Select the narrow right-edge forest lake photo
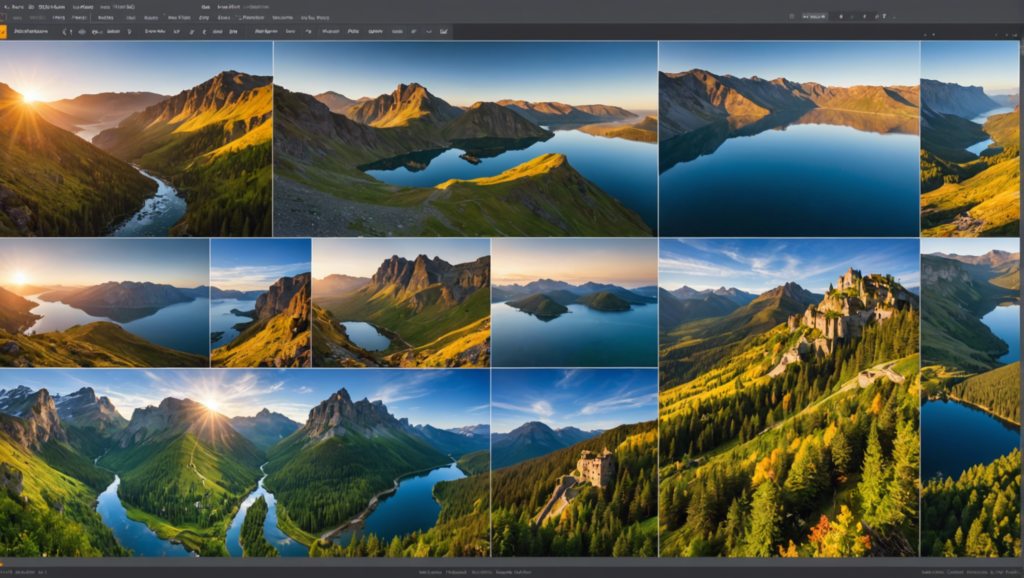Image resolution: width=1024 pixels, height=578 pixels. 969,397
